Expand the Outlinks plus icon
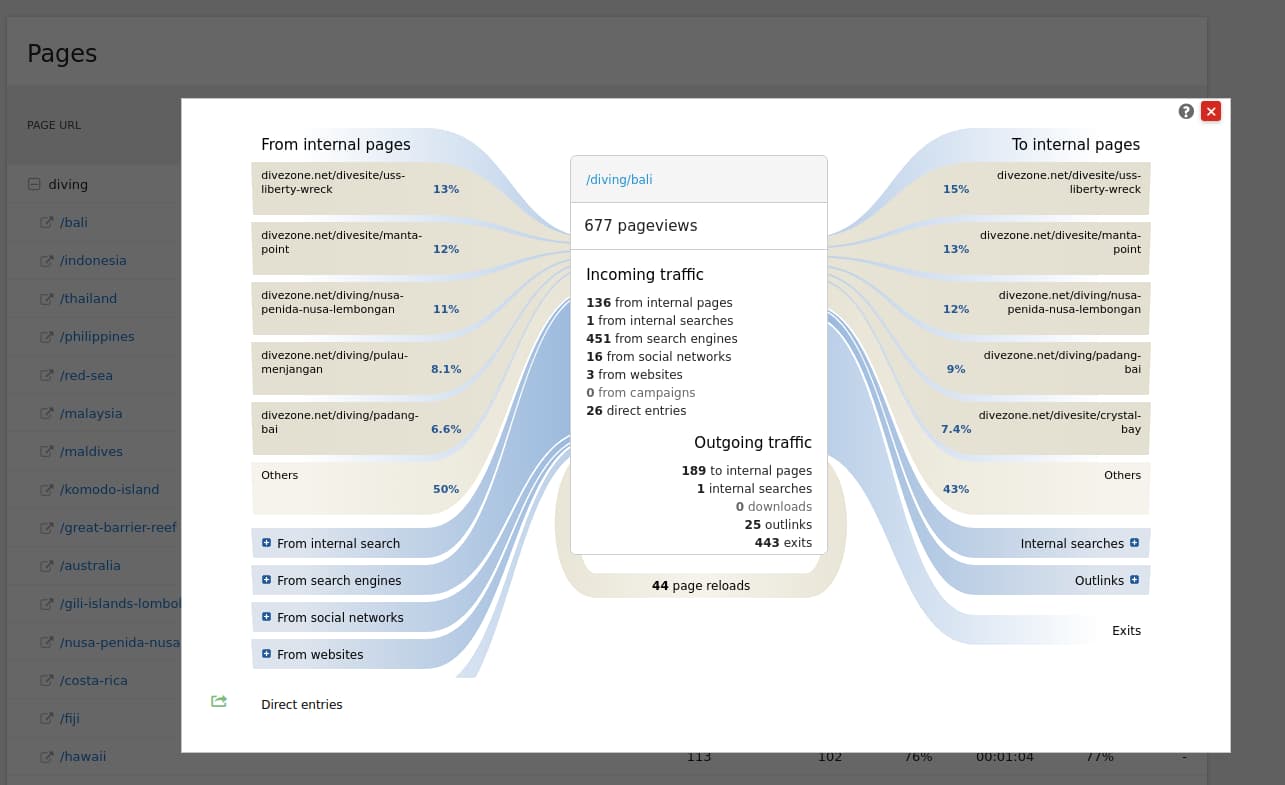This screenshot has width=1285, height=785. [x=1134, y=580]
